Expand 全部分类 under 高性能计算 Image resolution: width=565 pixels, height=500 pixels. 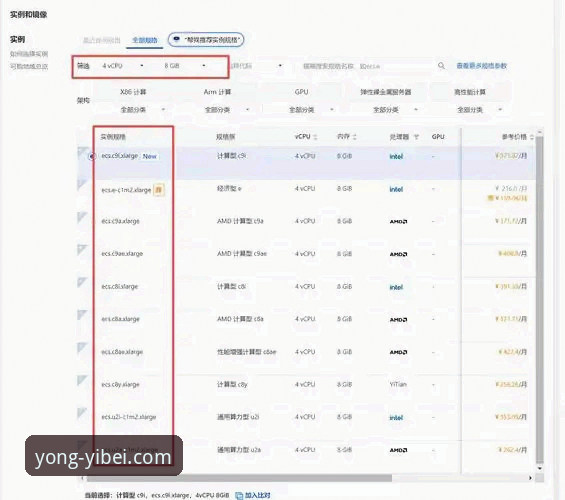point(480,110)
